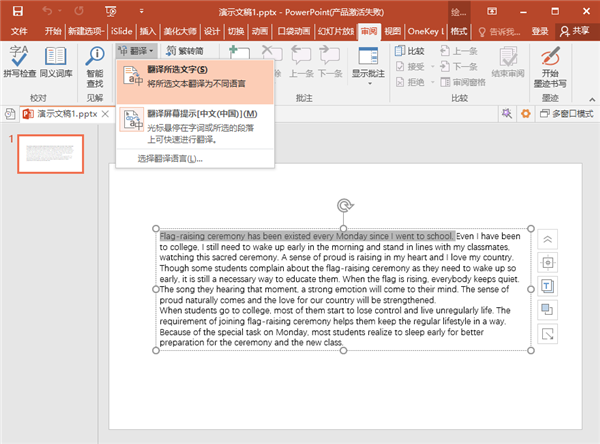Open 同义词库 thesaurus
The image size is (600, 444).
pyautogui.click(x=56, y=62)
